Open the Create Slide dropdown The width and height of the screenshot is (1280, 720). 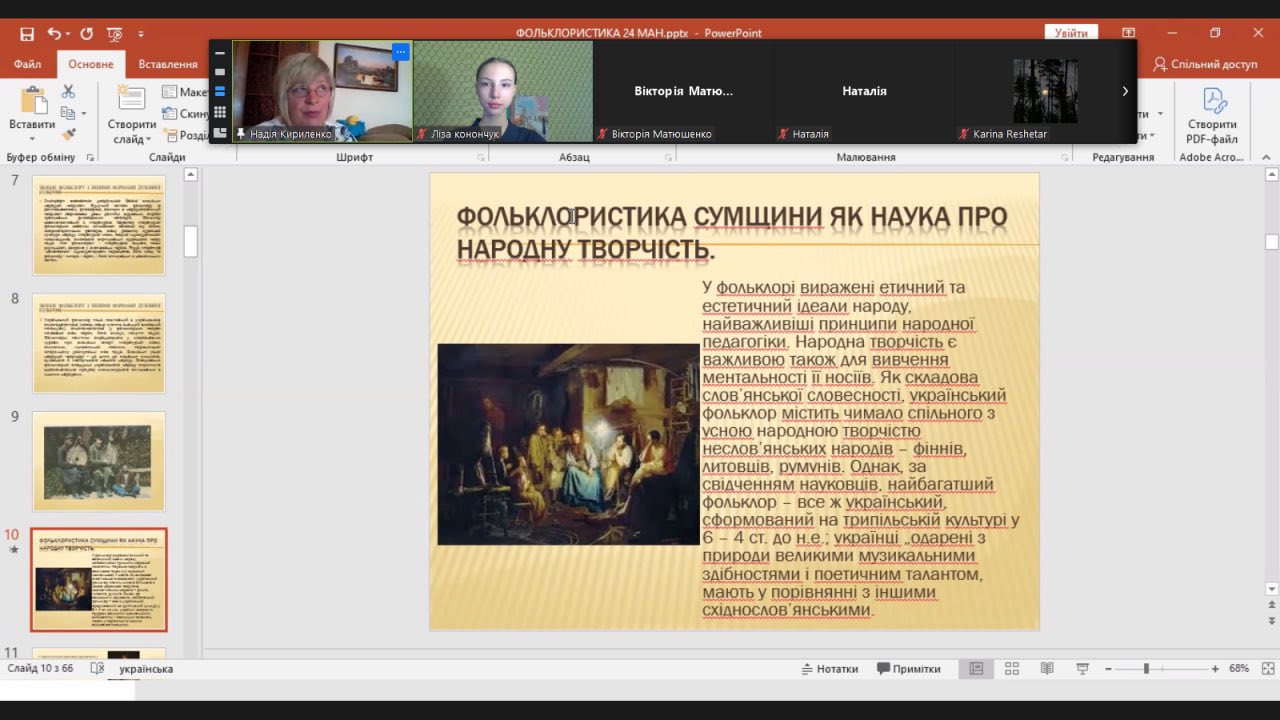[131, 139]
